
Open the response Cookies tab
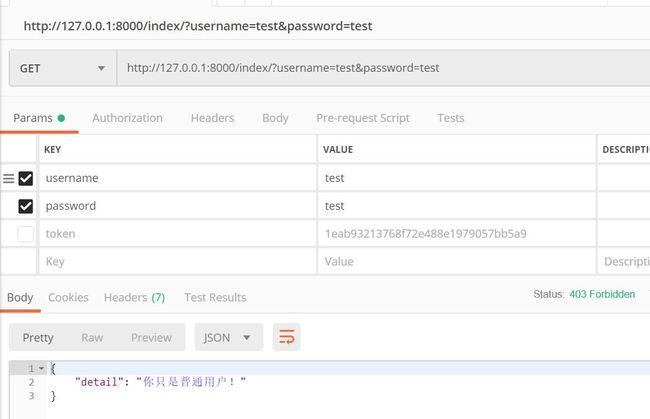pyautogui.click(x=68, y=298)
